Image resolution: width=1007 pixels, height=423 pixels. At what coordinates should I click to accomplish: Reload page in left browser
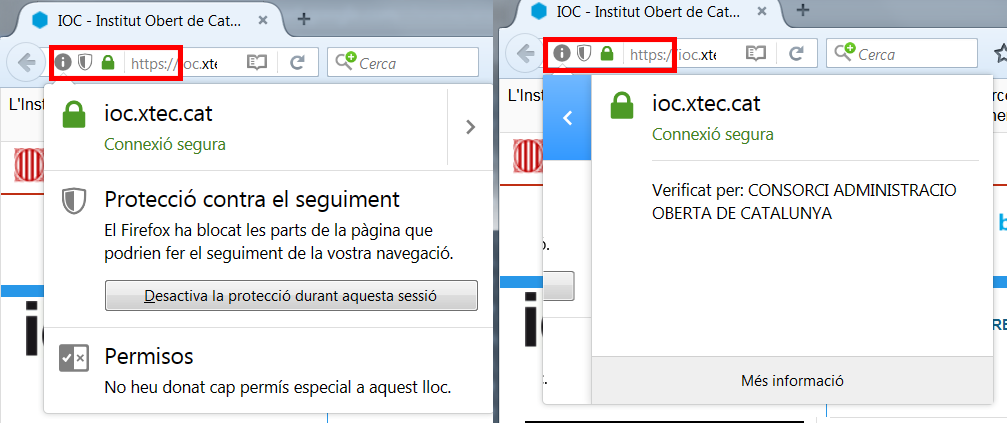coord(297,62)
